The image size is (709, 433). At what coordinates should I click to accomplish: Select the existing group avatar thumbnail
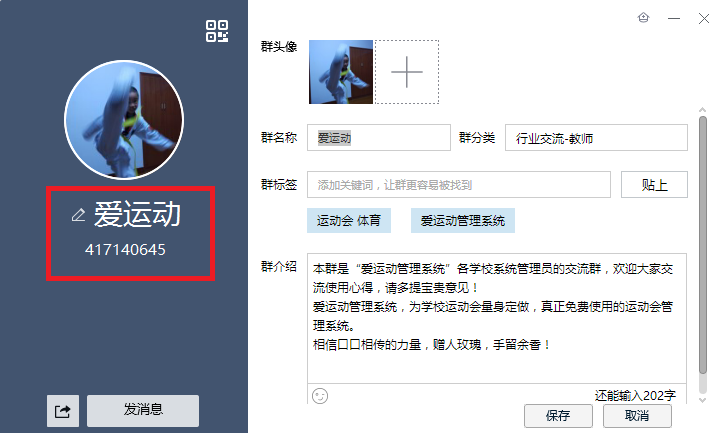[341, 72]
